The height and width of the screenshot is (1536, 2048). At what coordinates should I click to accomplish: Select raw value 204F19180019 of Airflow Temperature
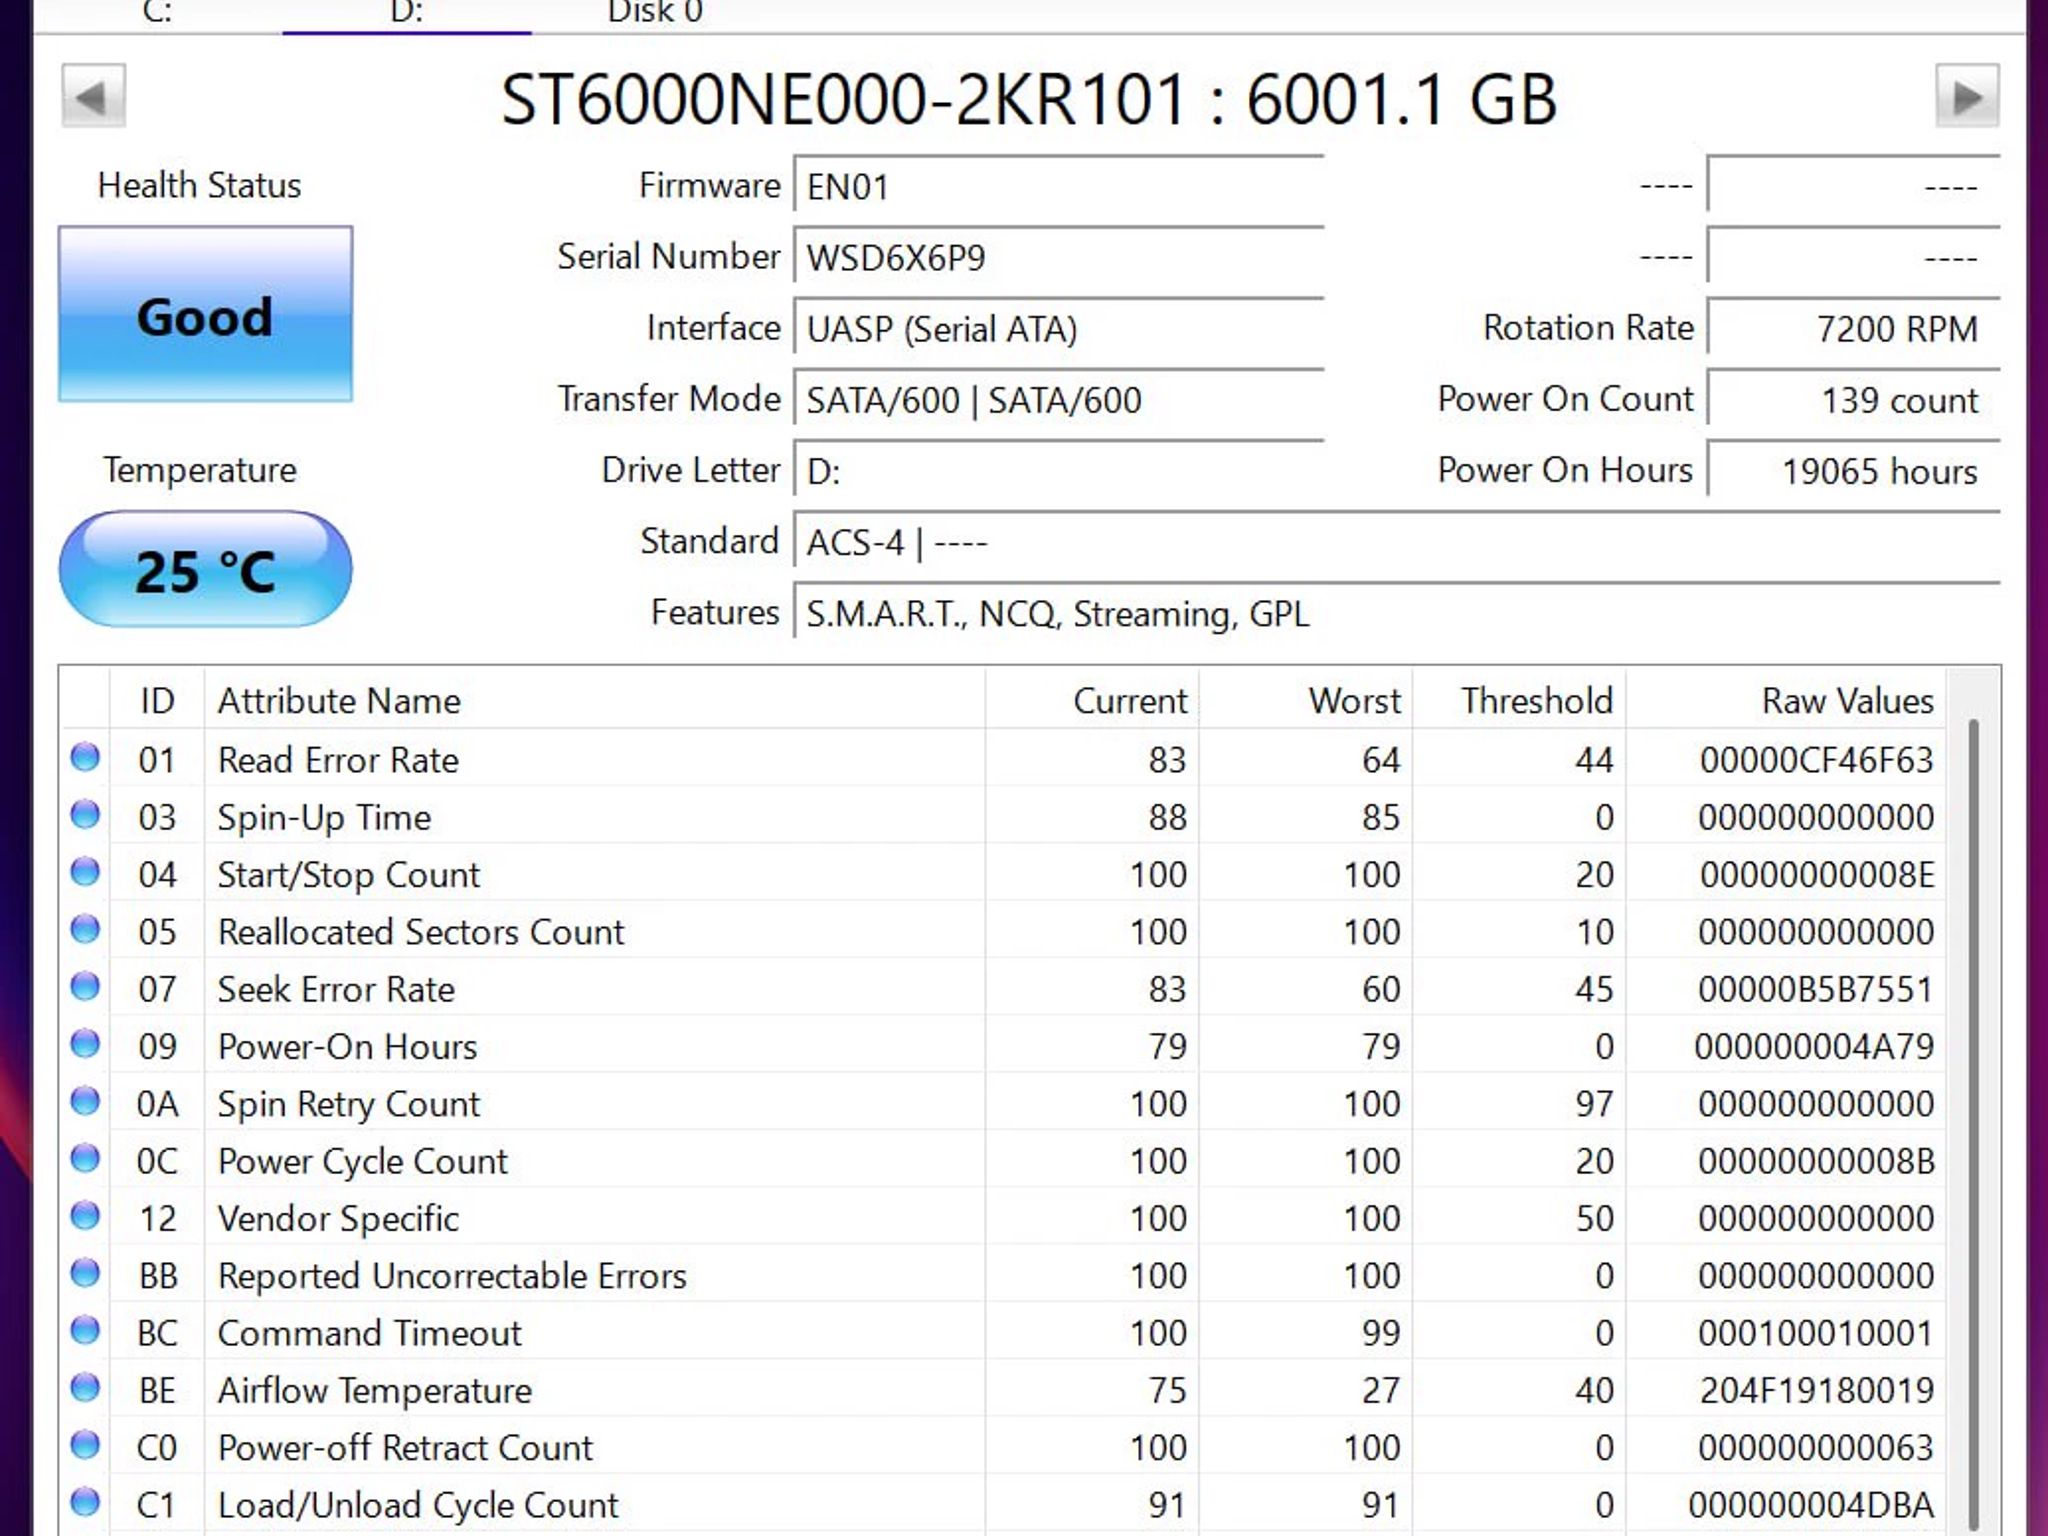tap(1816, 1390)
